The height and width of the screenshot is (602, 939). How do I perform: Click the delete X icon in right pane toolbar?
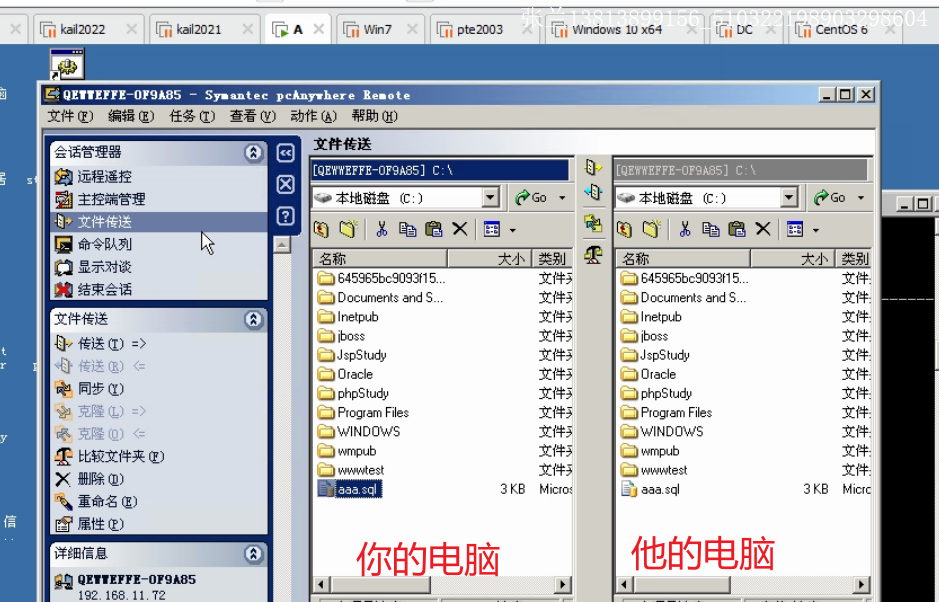click(762, 229)
